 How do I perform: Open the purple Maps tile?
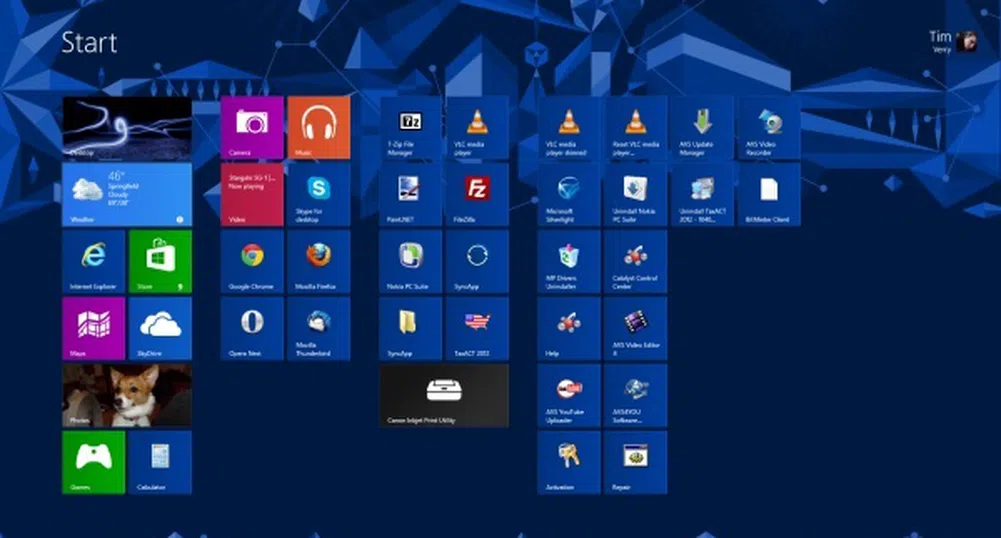click(94, 329)
